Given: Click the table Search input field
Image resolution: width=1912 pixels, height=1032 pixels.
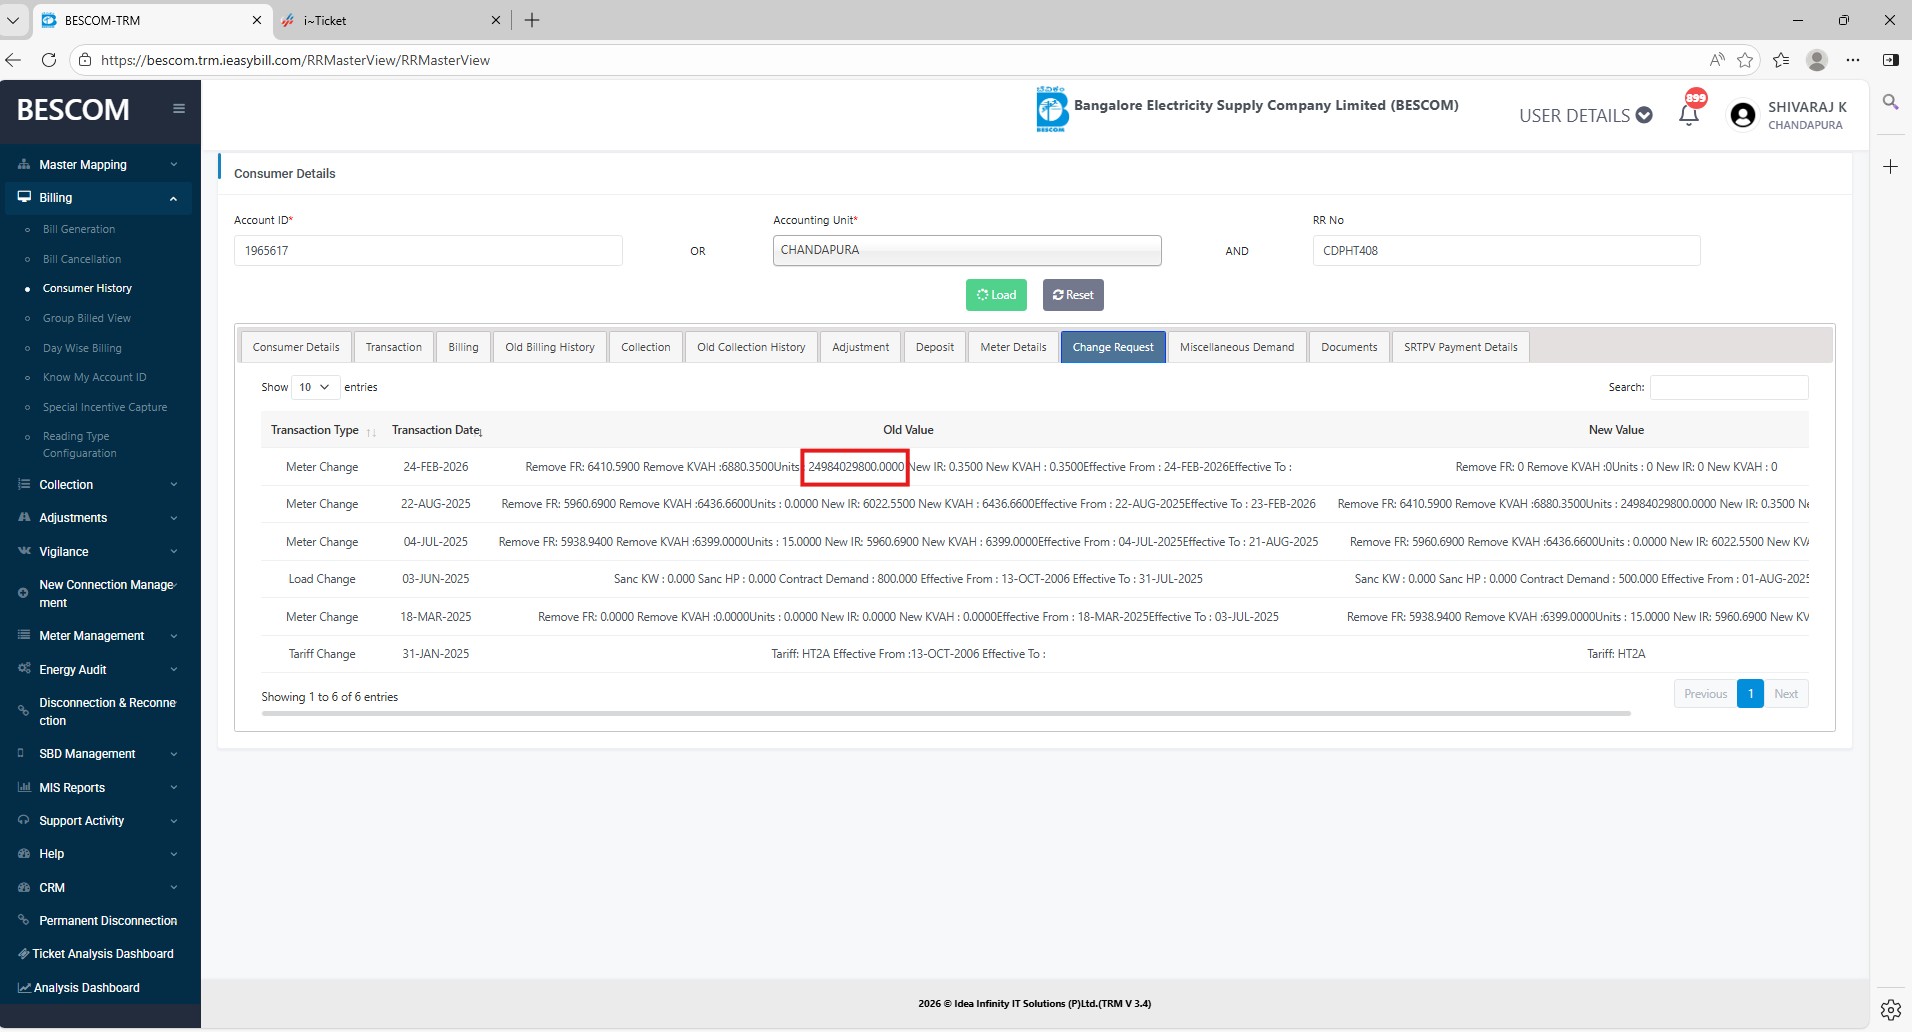Looking at the screenshot, I should [x=1728, y=387].
